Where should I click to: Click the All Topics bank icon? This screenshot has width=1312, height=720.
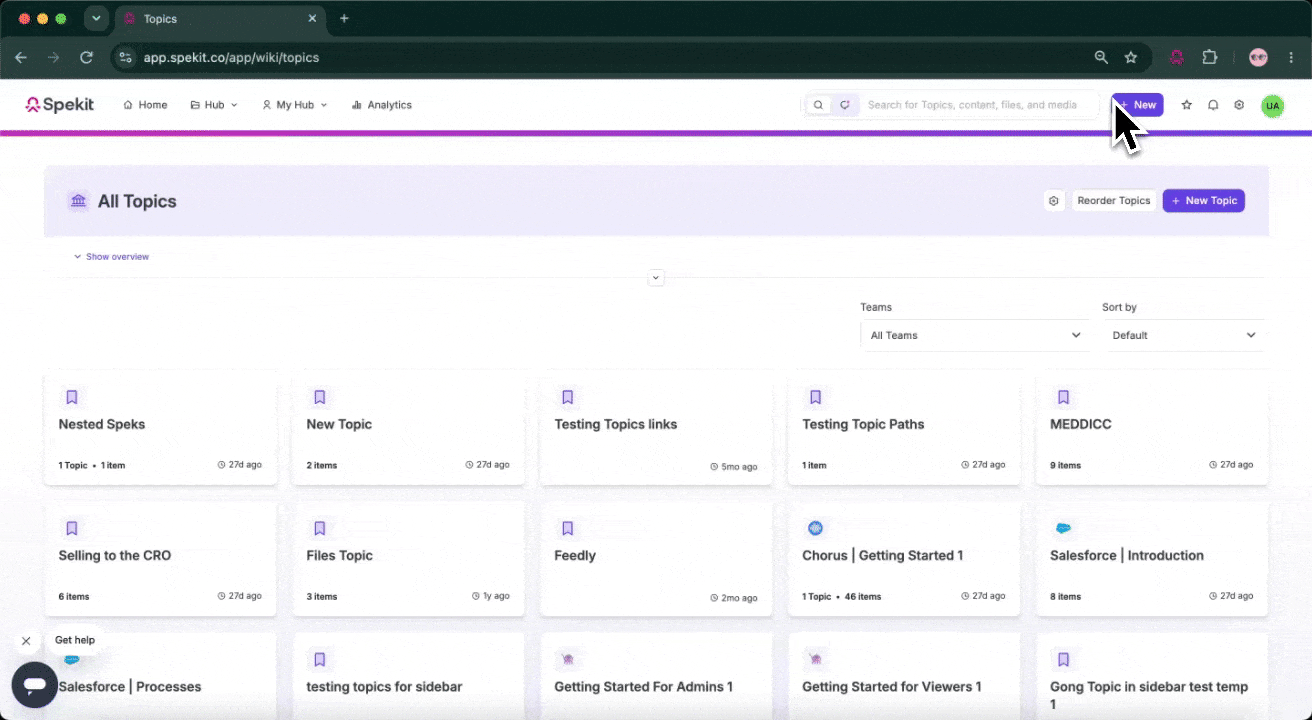click(x=79, y=201)
